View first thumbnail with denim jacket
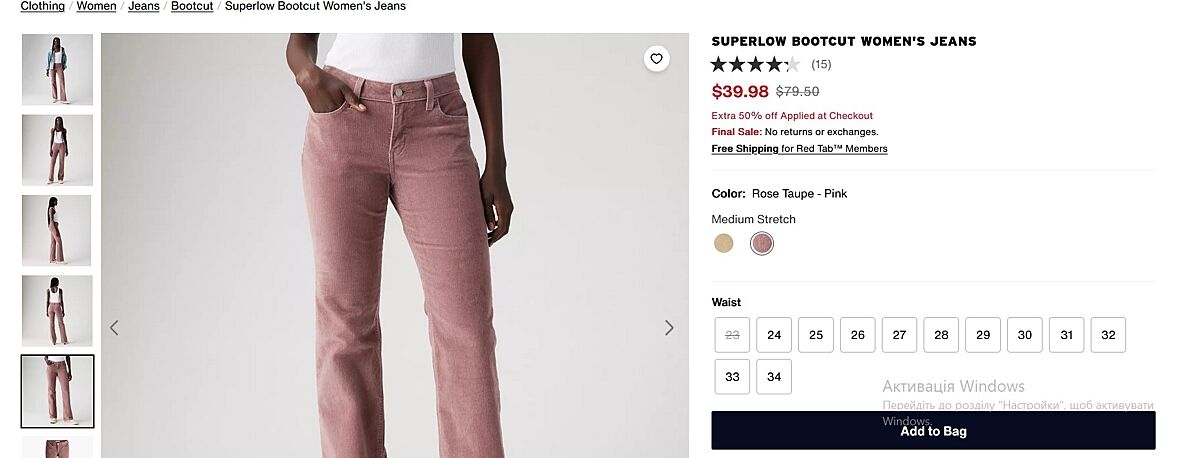Screen dimensions: 1200x458 click(57, 70)
